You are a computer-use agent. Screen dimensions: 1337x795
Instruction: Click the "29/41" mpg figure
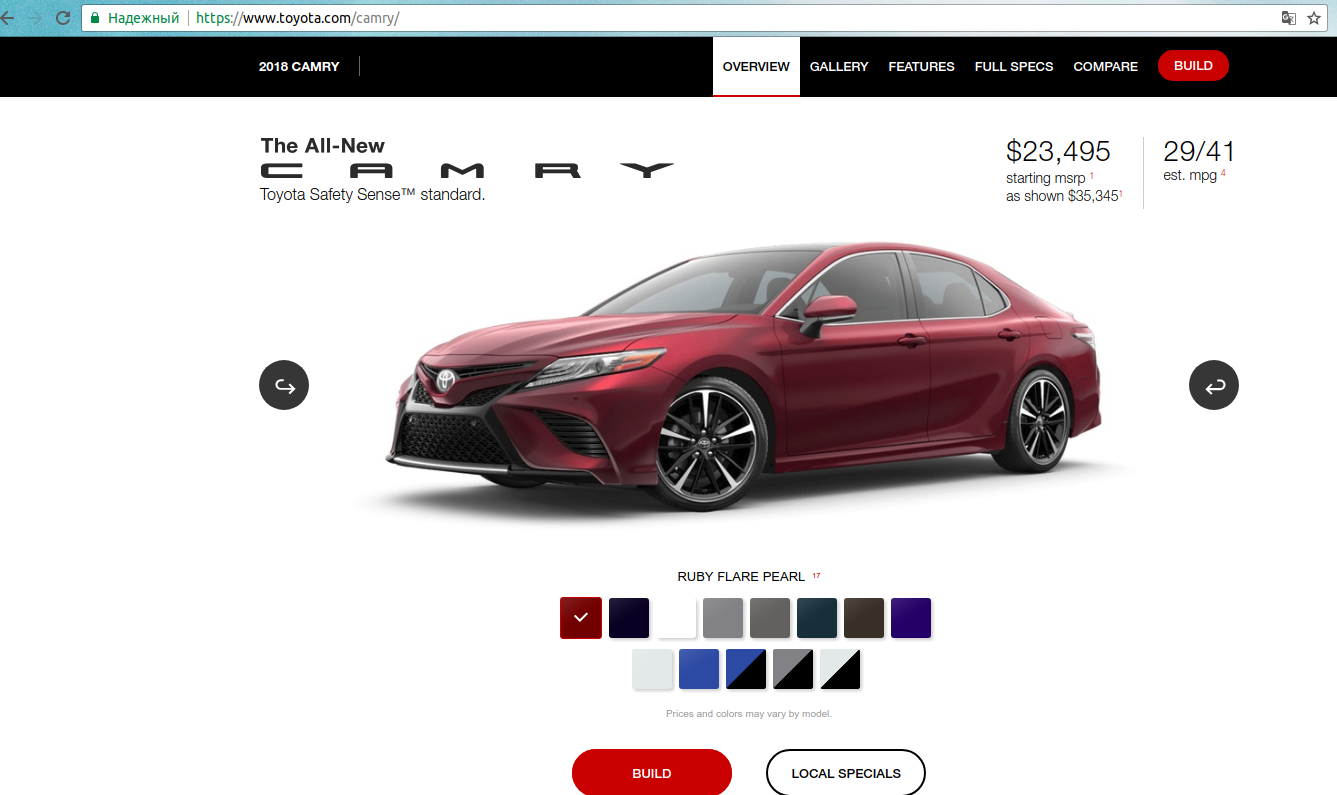pyautogui.click(x=1199, y=151)
